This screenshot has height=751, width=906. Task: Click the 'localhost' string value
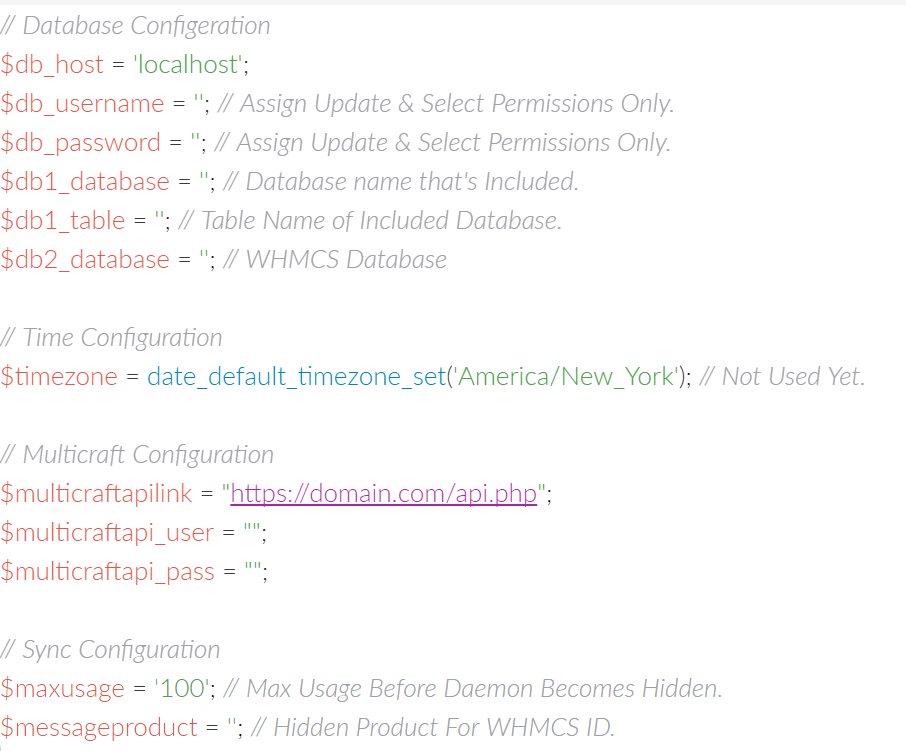point(188,65)
